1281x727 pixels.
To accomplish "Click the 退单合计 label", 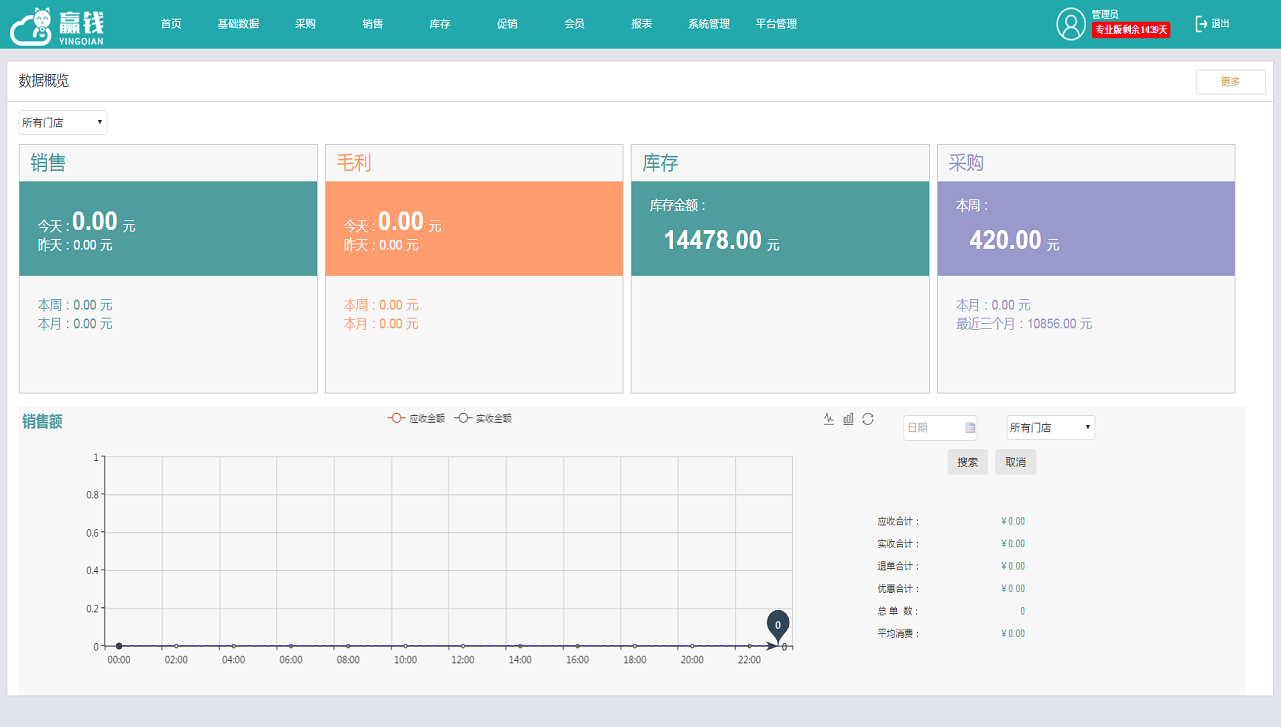I will (x=898, y=566).
